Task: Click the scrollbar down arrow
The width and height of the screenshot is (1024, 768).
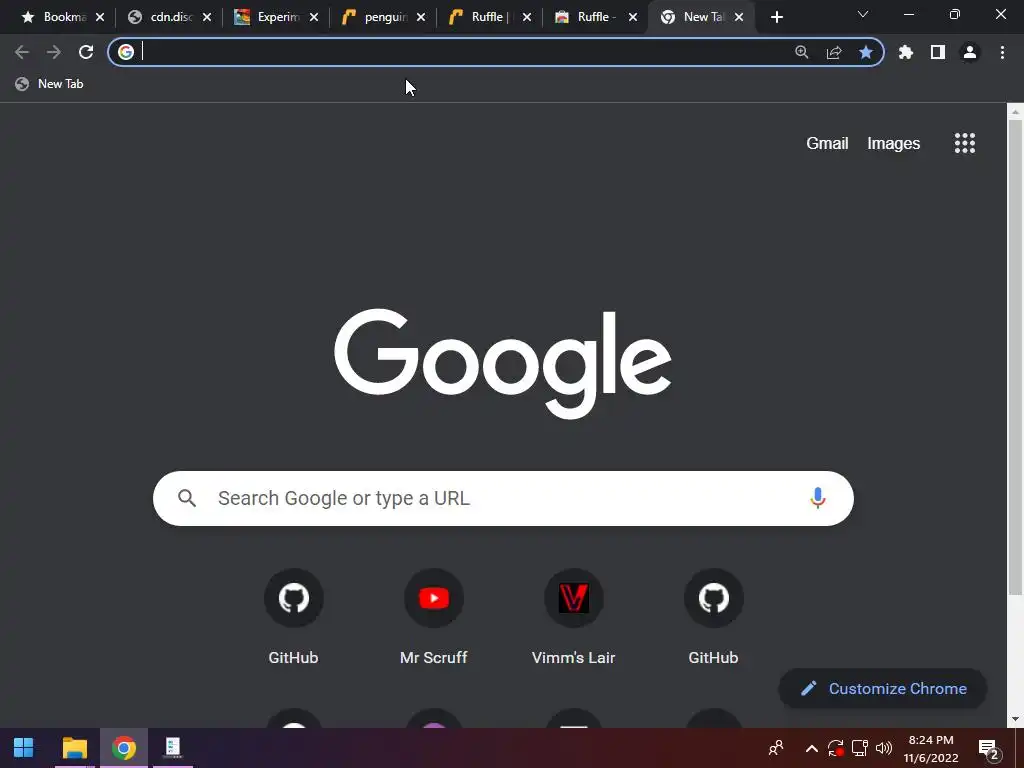Action: point(1015,719)
